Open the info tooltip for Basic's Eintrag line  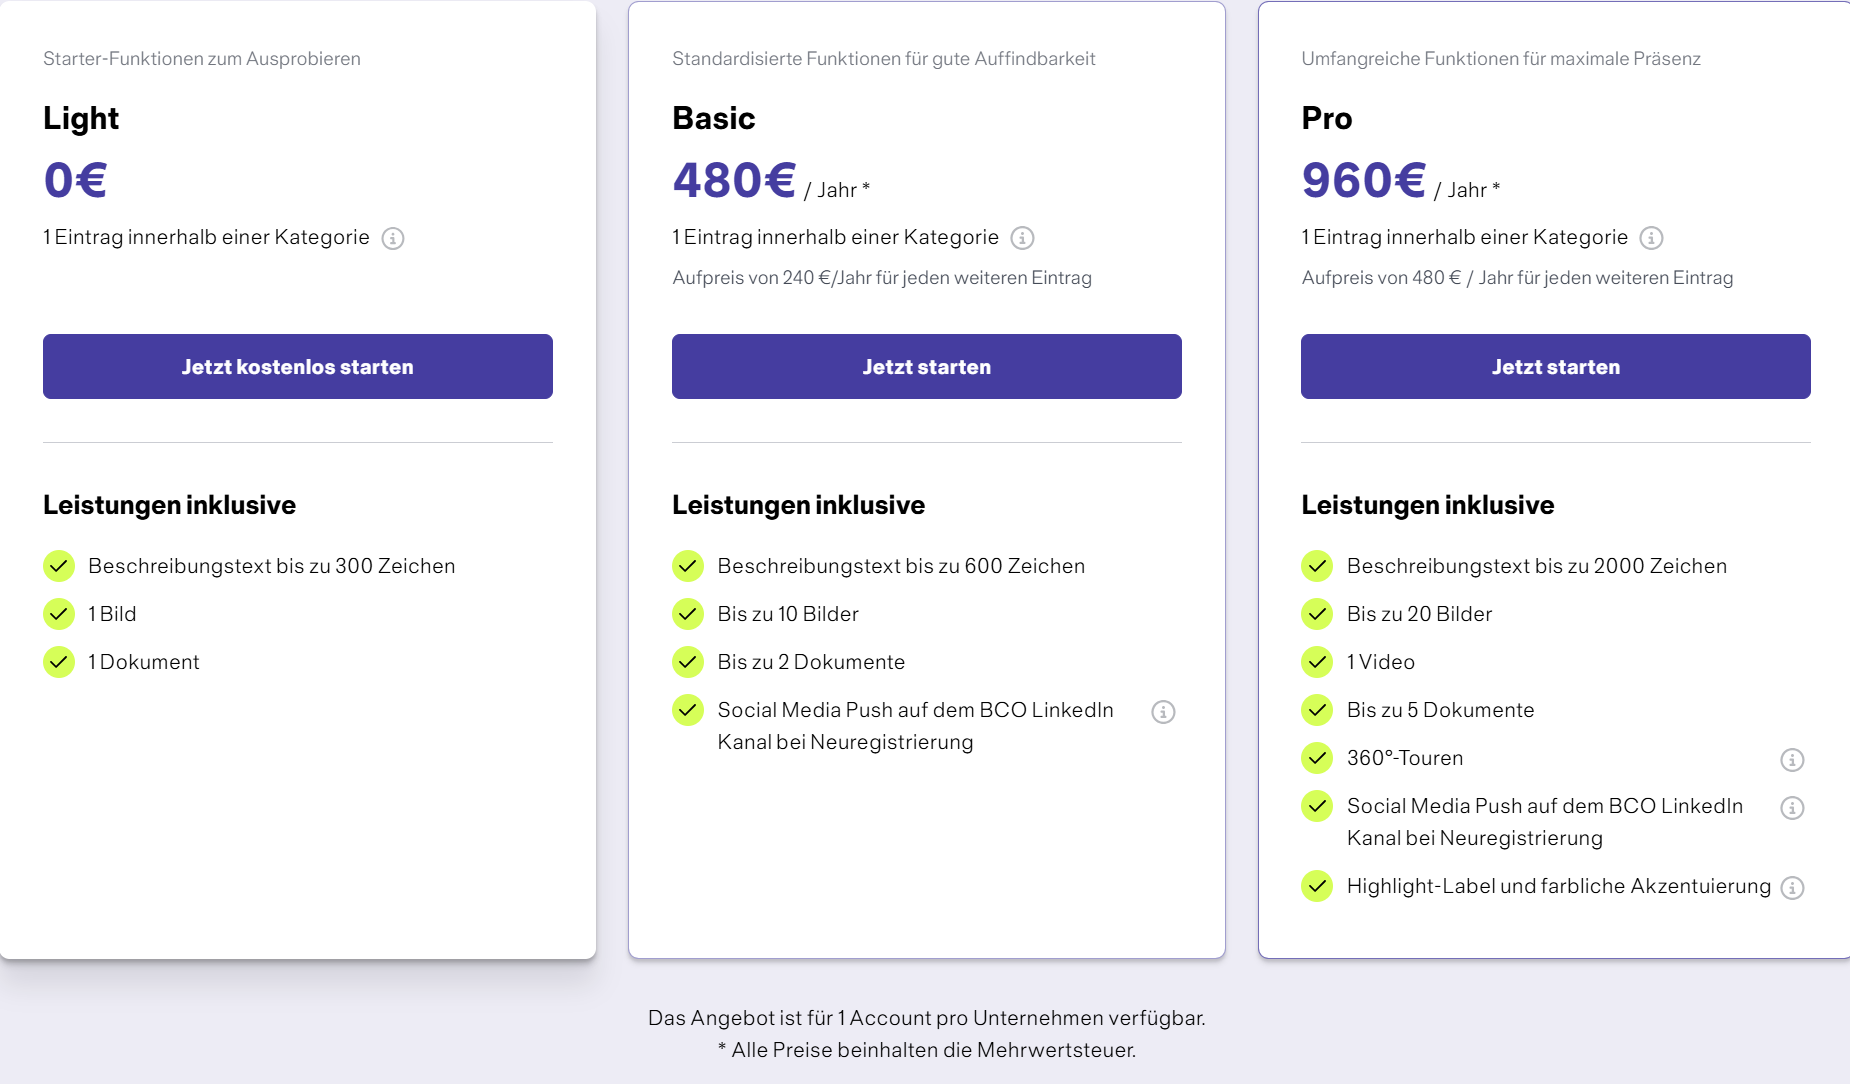coord(1021,238)
